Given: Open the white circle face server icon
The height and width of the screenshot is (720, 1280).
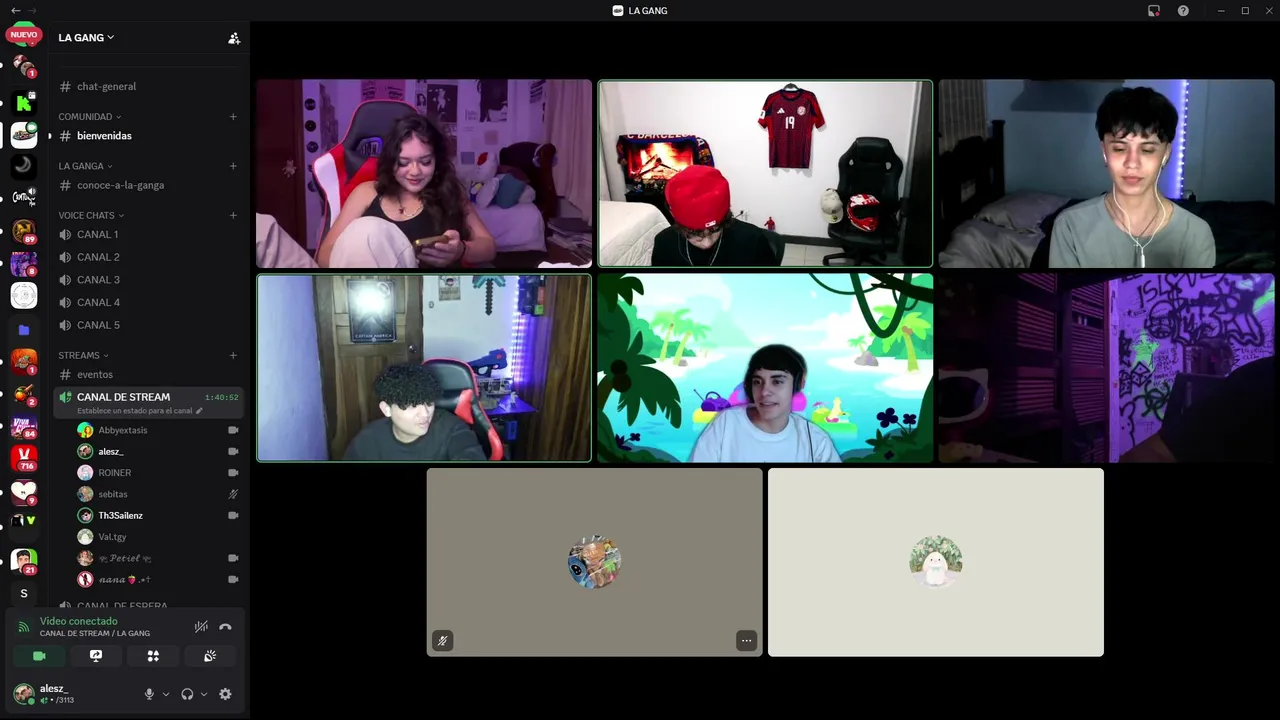Looking at the screenshot, I should (x=24, y=296).
